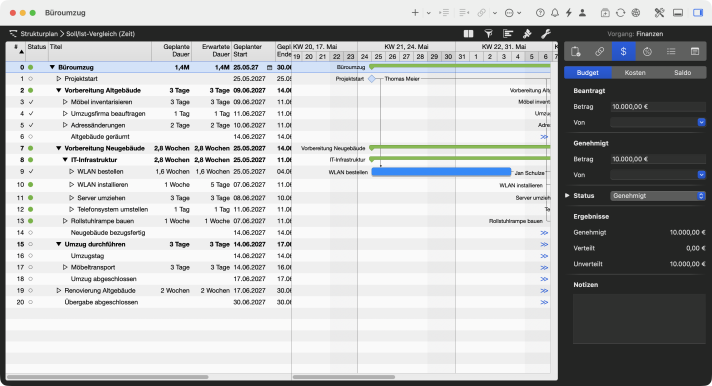
Task: Click the funnel filter icon
Action: [489, 34]
